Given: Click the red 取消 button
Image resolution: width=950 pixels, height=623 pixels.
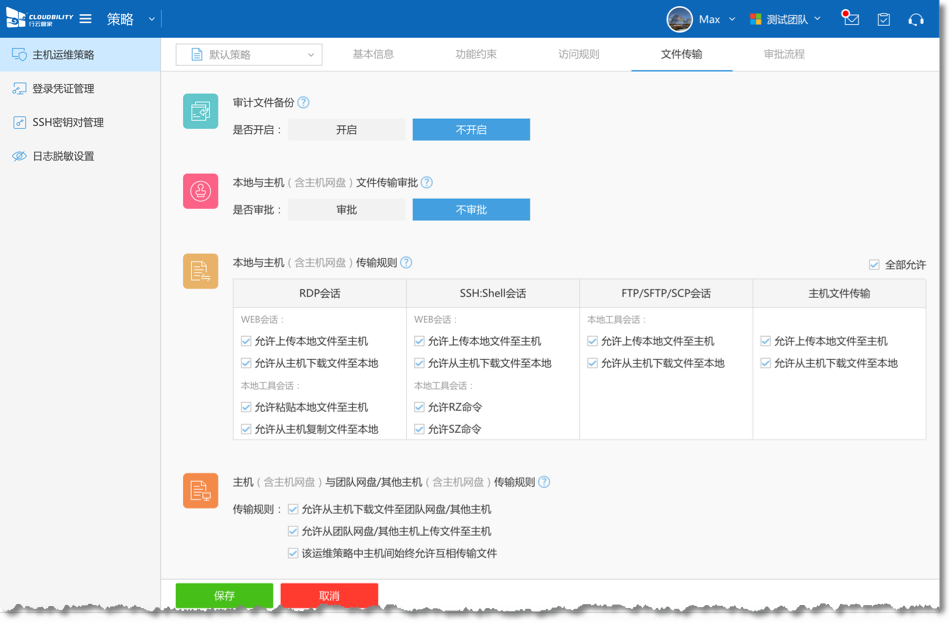Looking at the screenshot, I should click(329, 595).
